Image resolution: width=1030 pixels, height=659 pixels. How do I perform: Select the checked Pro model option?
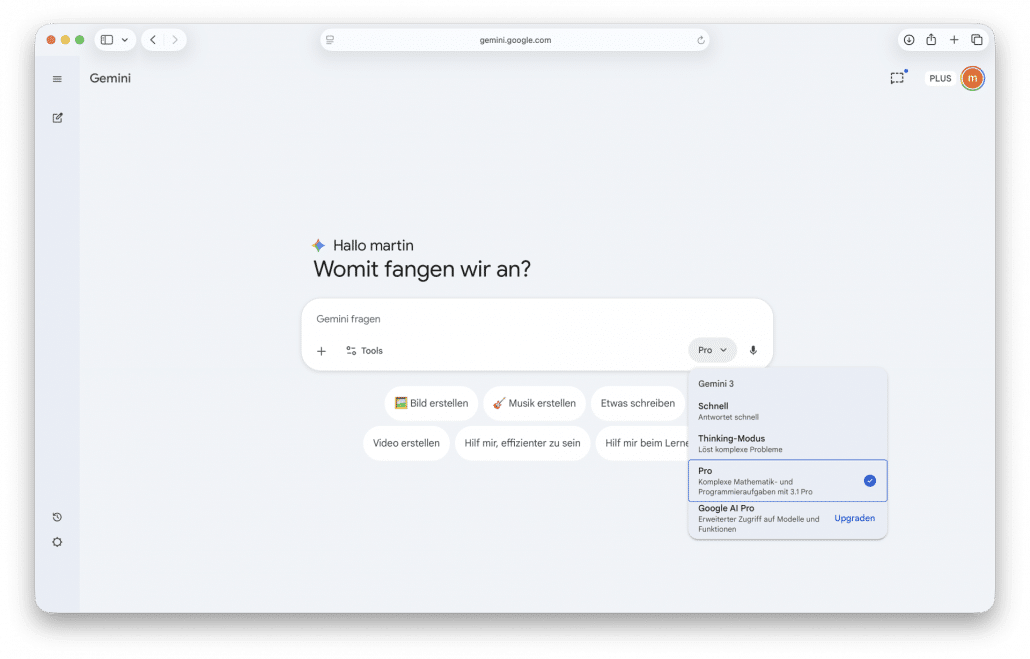[787, 480]
